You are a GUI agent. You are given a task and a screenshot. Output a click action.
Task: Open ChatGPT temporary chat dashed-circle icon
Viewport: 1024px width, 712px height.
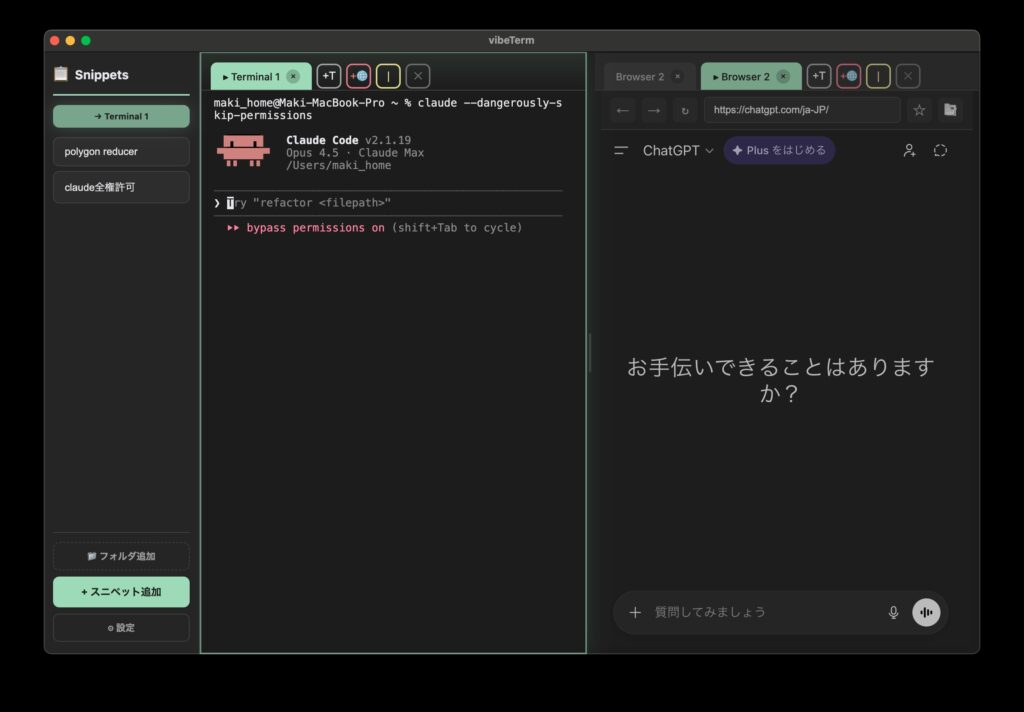(940, 150)
